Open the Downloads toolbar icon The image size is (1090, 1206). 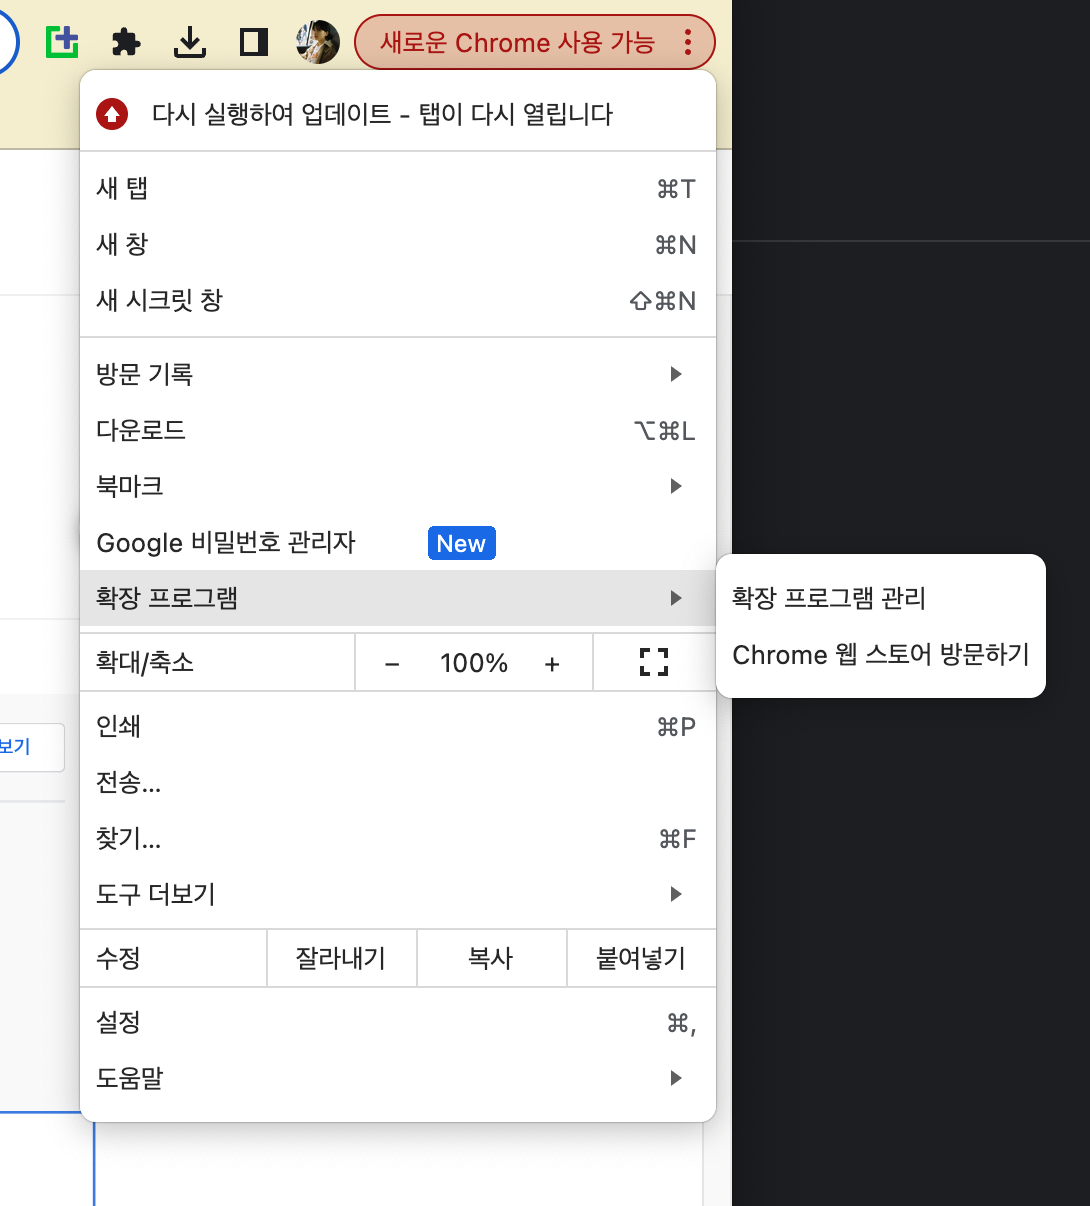pos(190,42)
